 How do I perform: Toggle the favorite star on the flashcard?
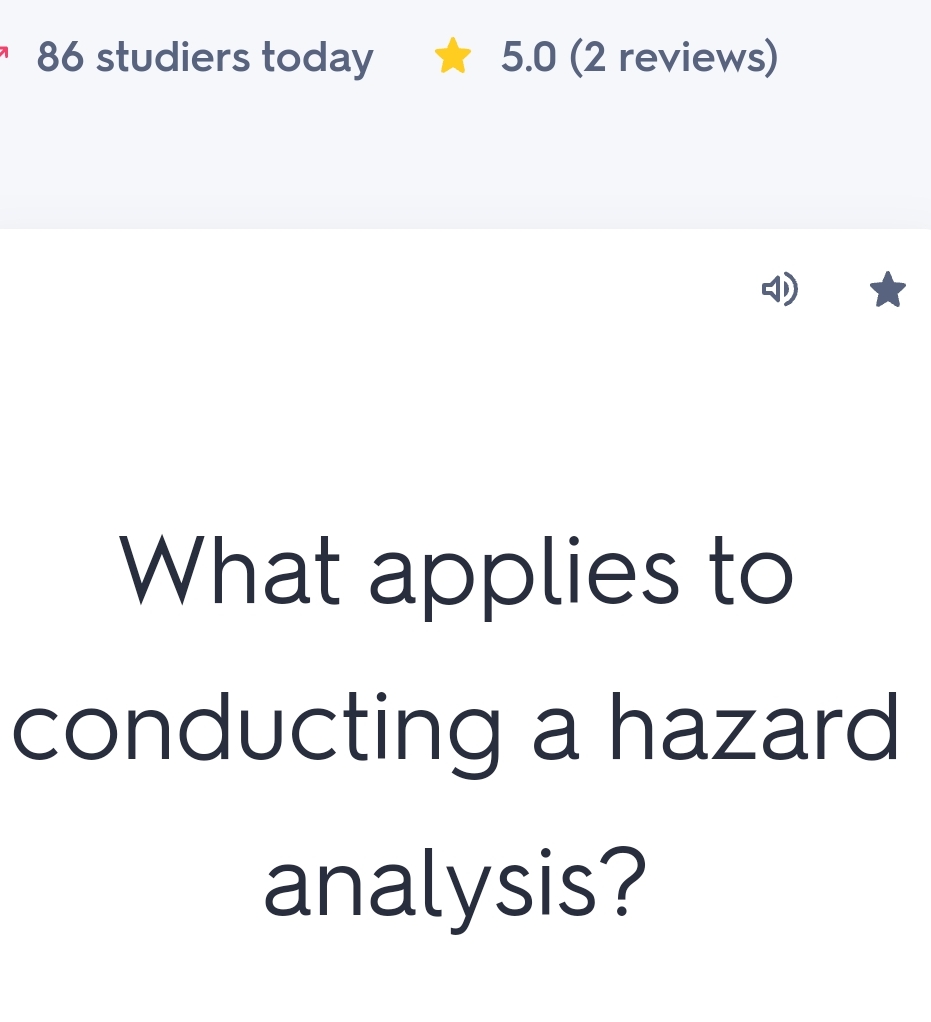click(886, 289)
